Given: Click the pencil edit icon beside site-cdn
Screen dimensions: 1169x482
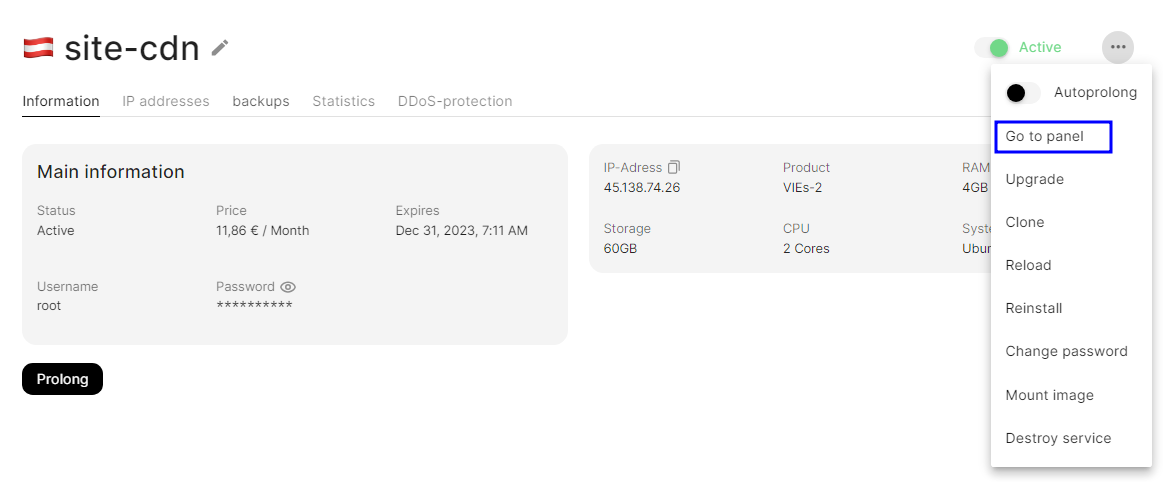Looking at the screenshot, I should click(220, 48).
